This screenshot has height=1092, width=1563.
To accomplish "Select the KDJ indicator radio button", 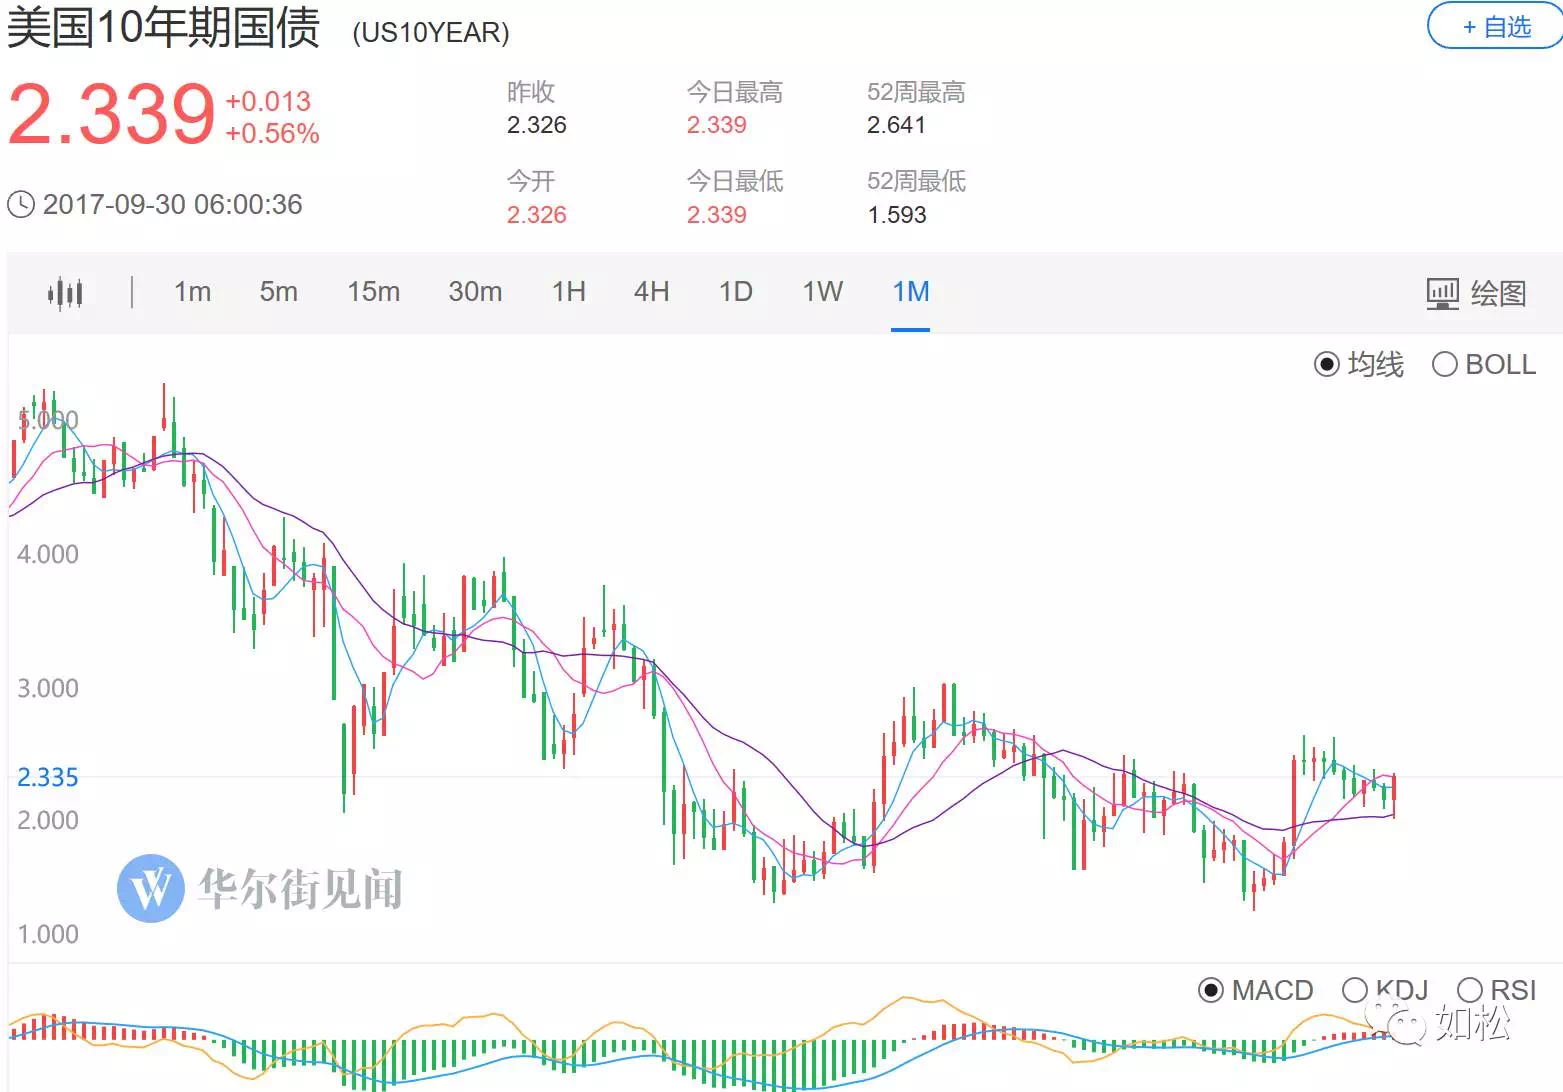I will point(1354,991).
